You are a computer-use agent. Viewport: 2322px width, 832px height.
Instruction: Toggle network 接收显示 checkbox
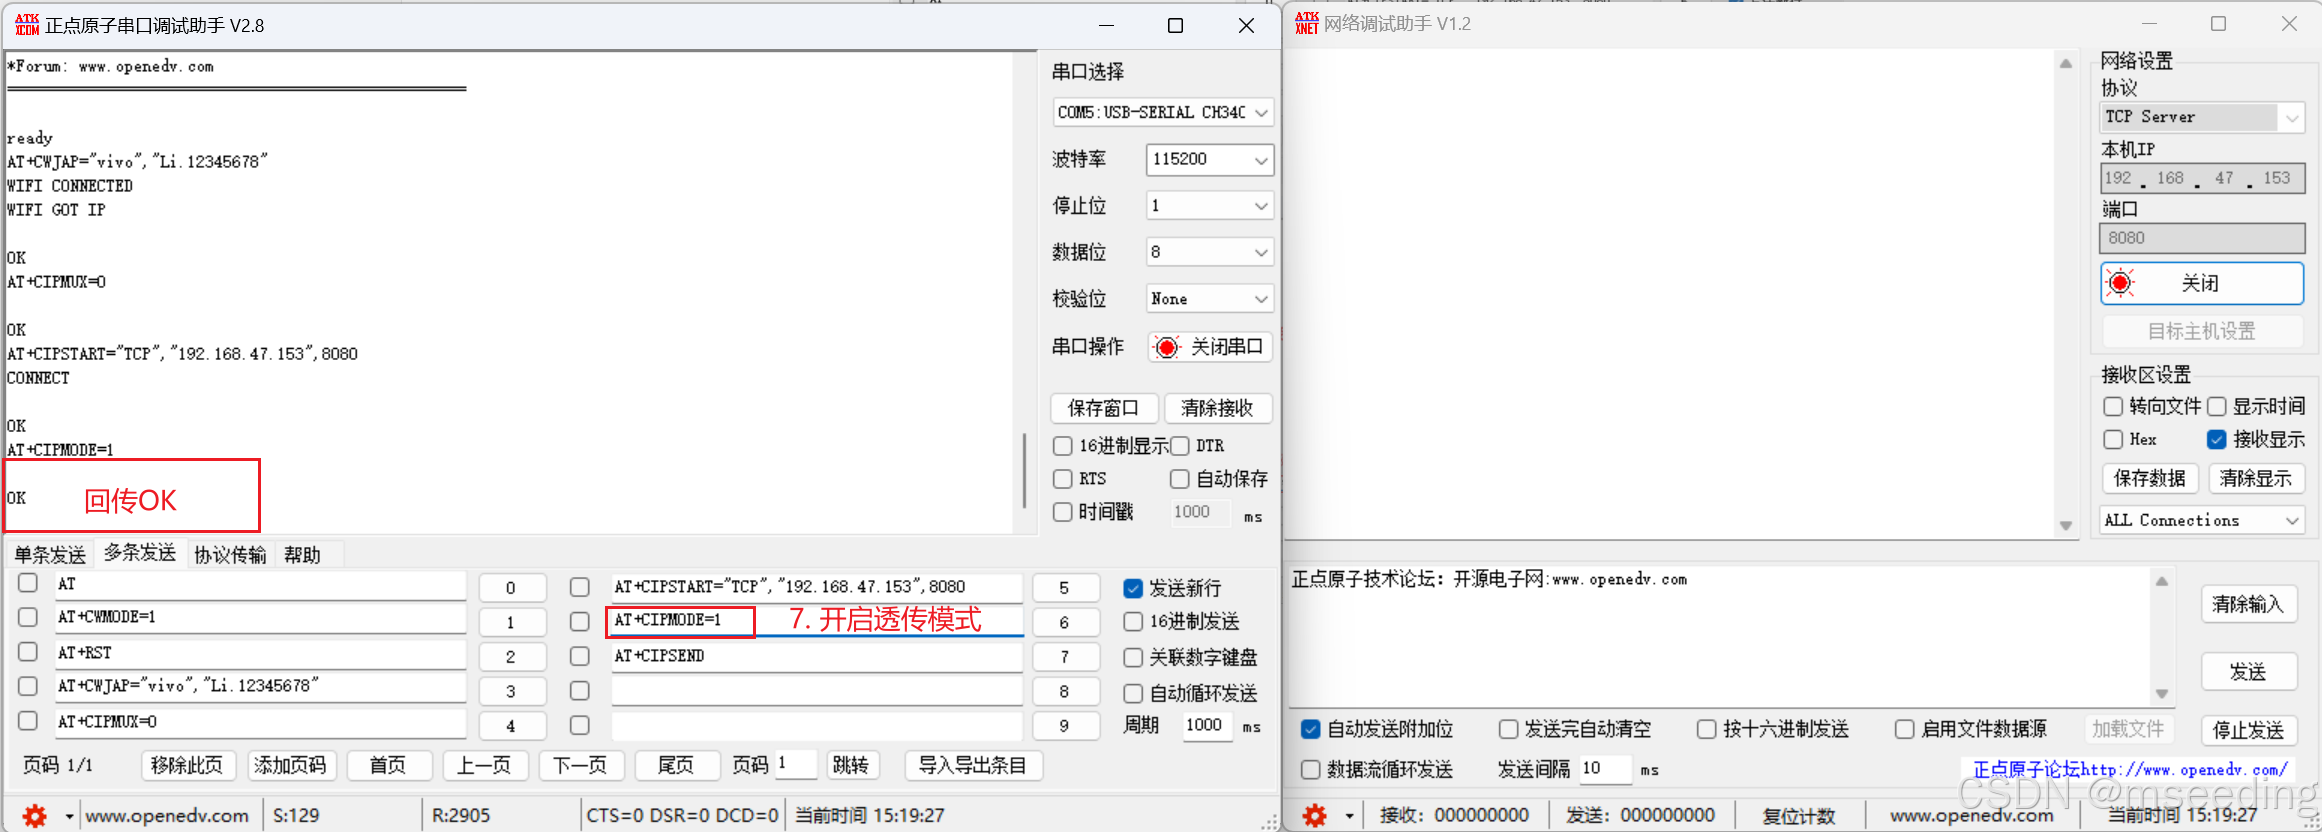[x=2217, y=439]
